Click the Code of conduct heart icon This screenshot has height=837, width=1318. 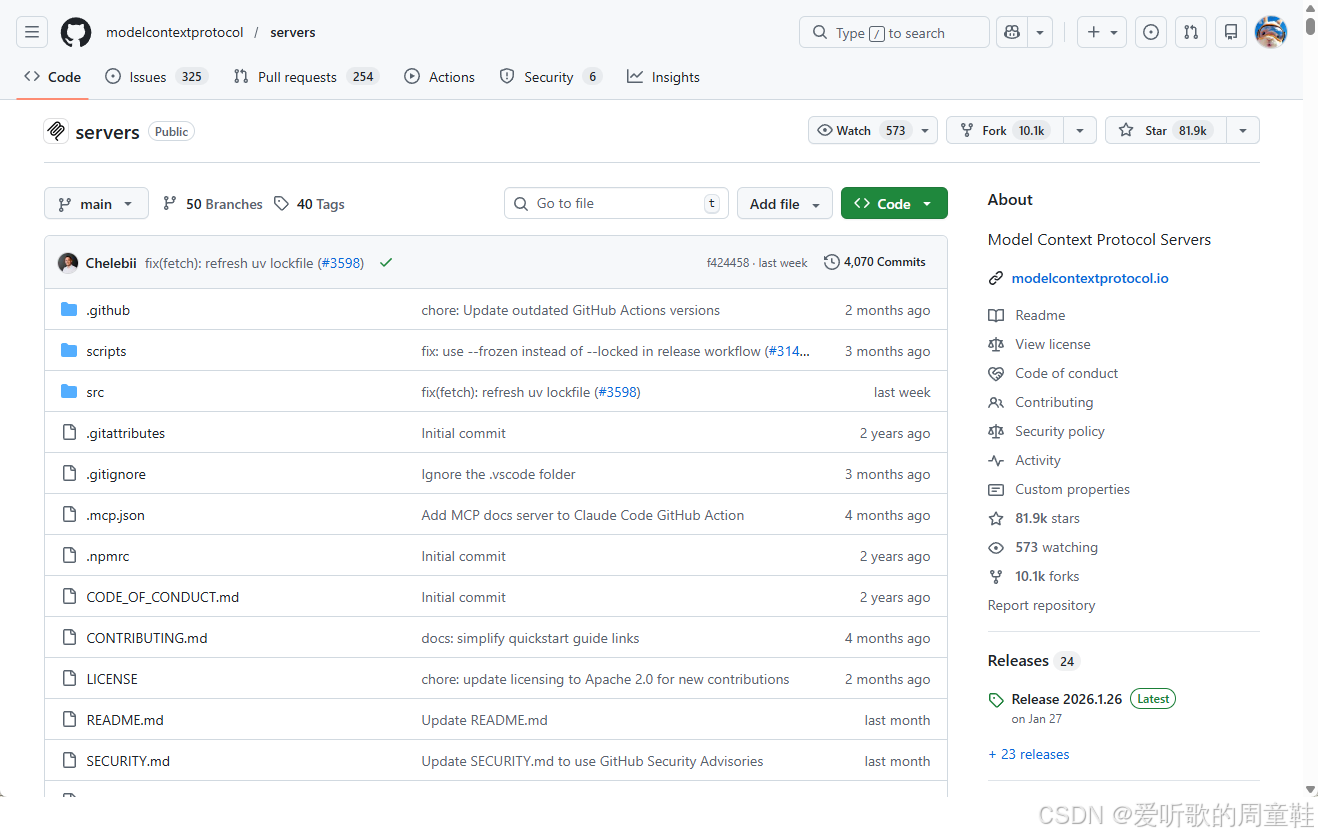pos(996,374)
